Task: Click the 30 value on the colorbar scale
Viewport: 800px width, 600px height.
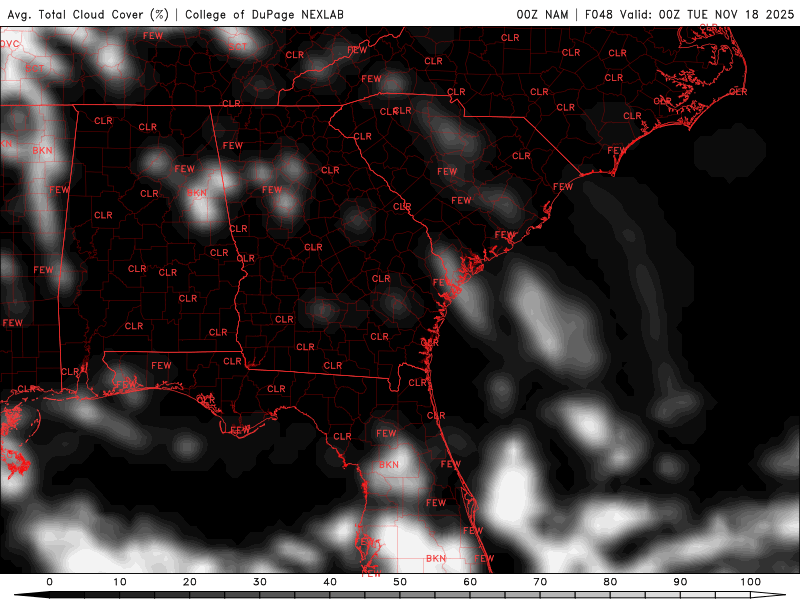Action: click(x=260, y=582)
